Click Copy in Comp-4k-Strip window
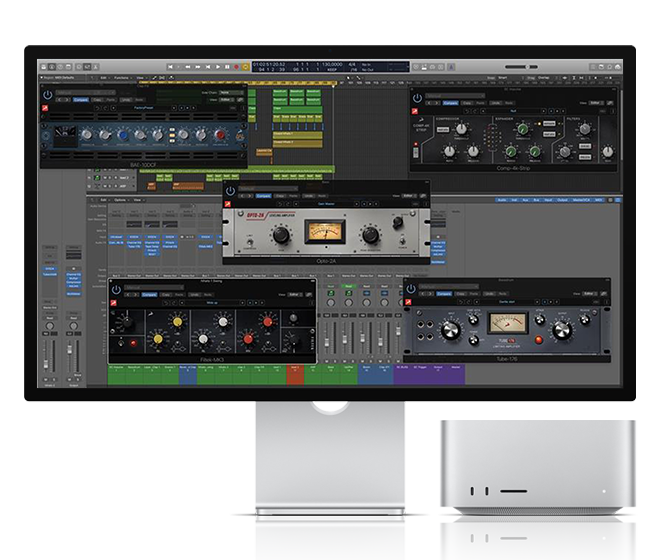This screenshot has width=660, height=560. (467, 103)
